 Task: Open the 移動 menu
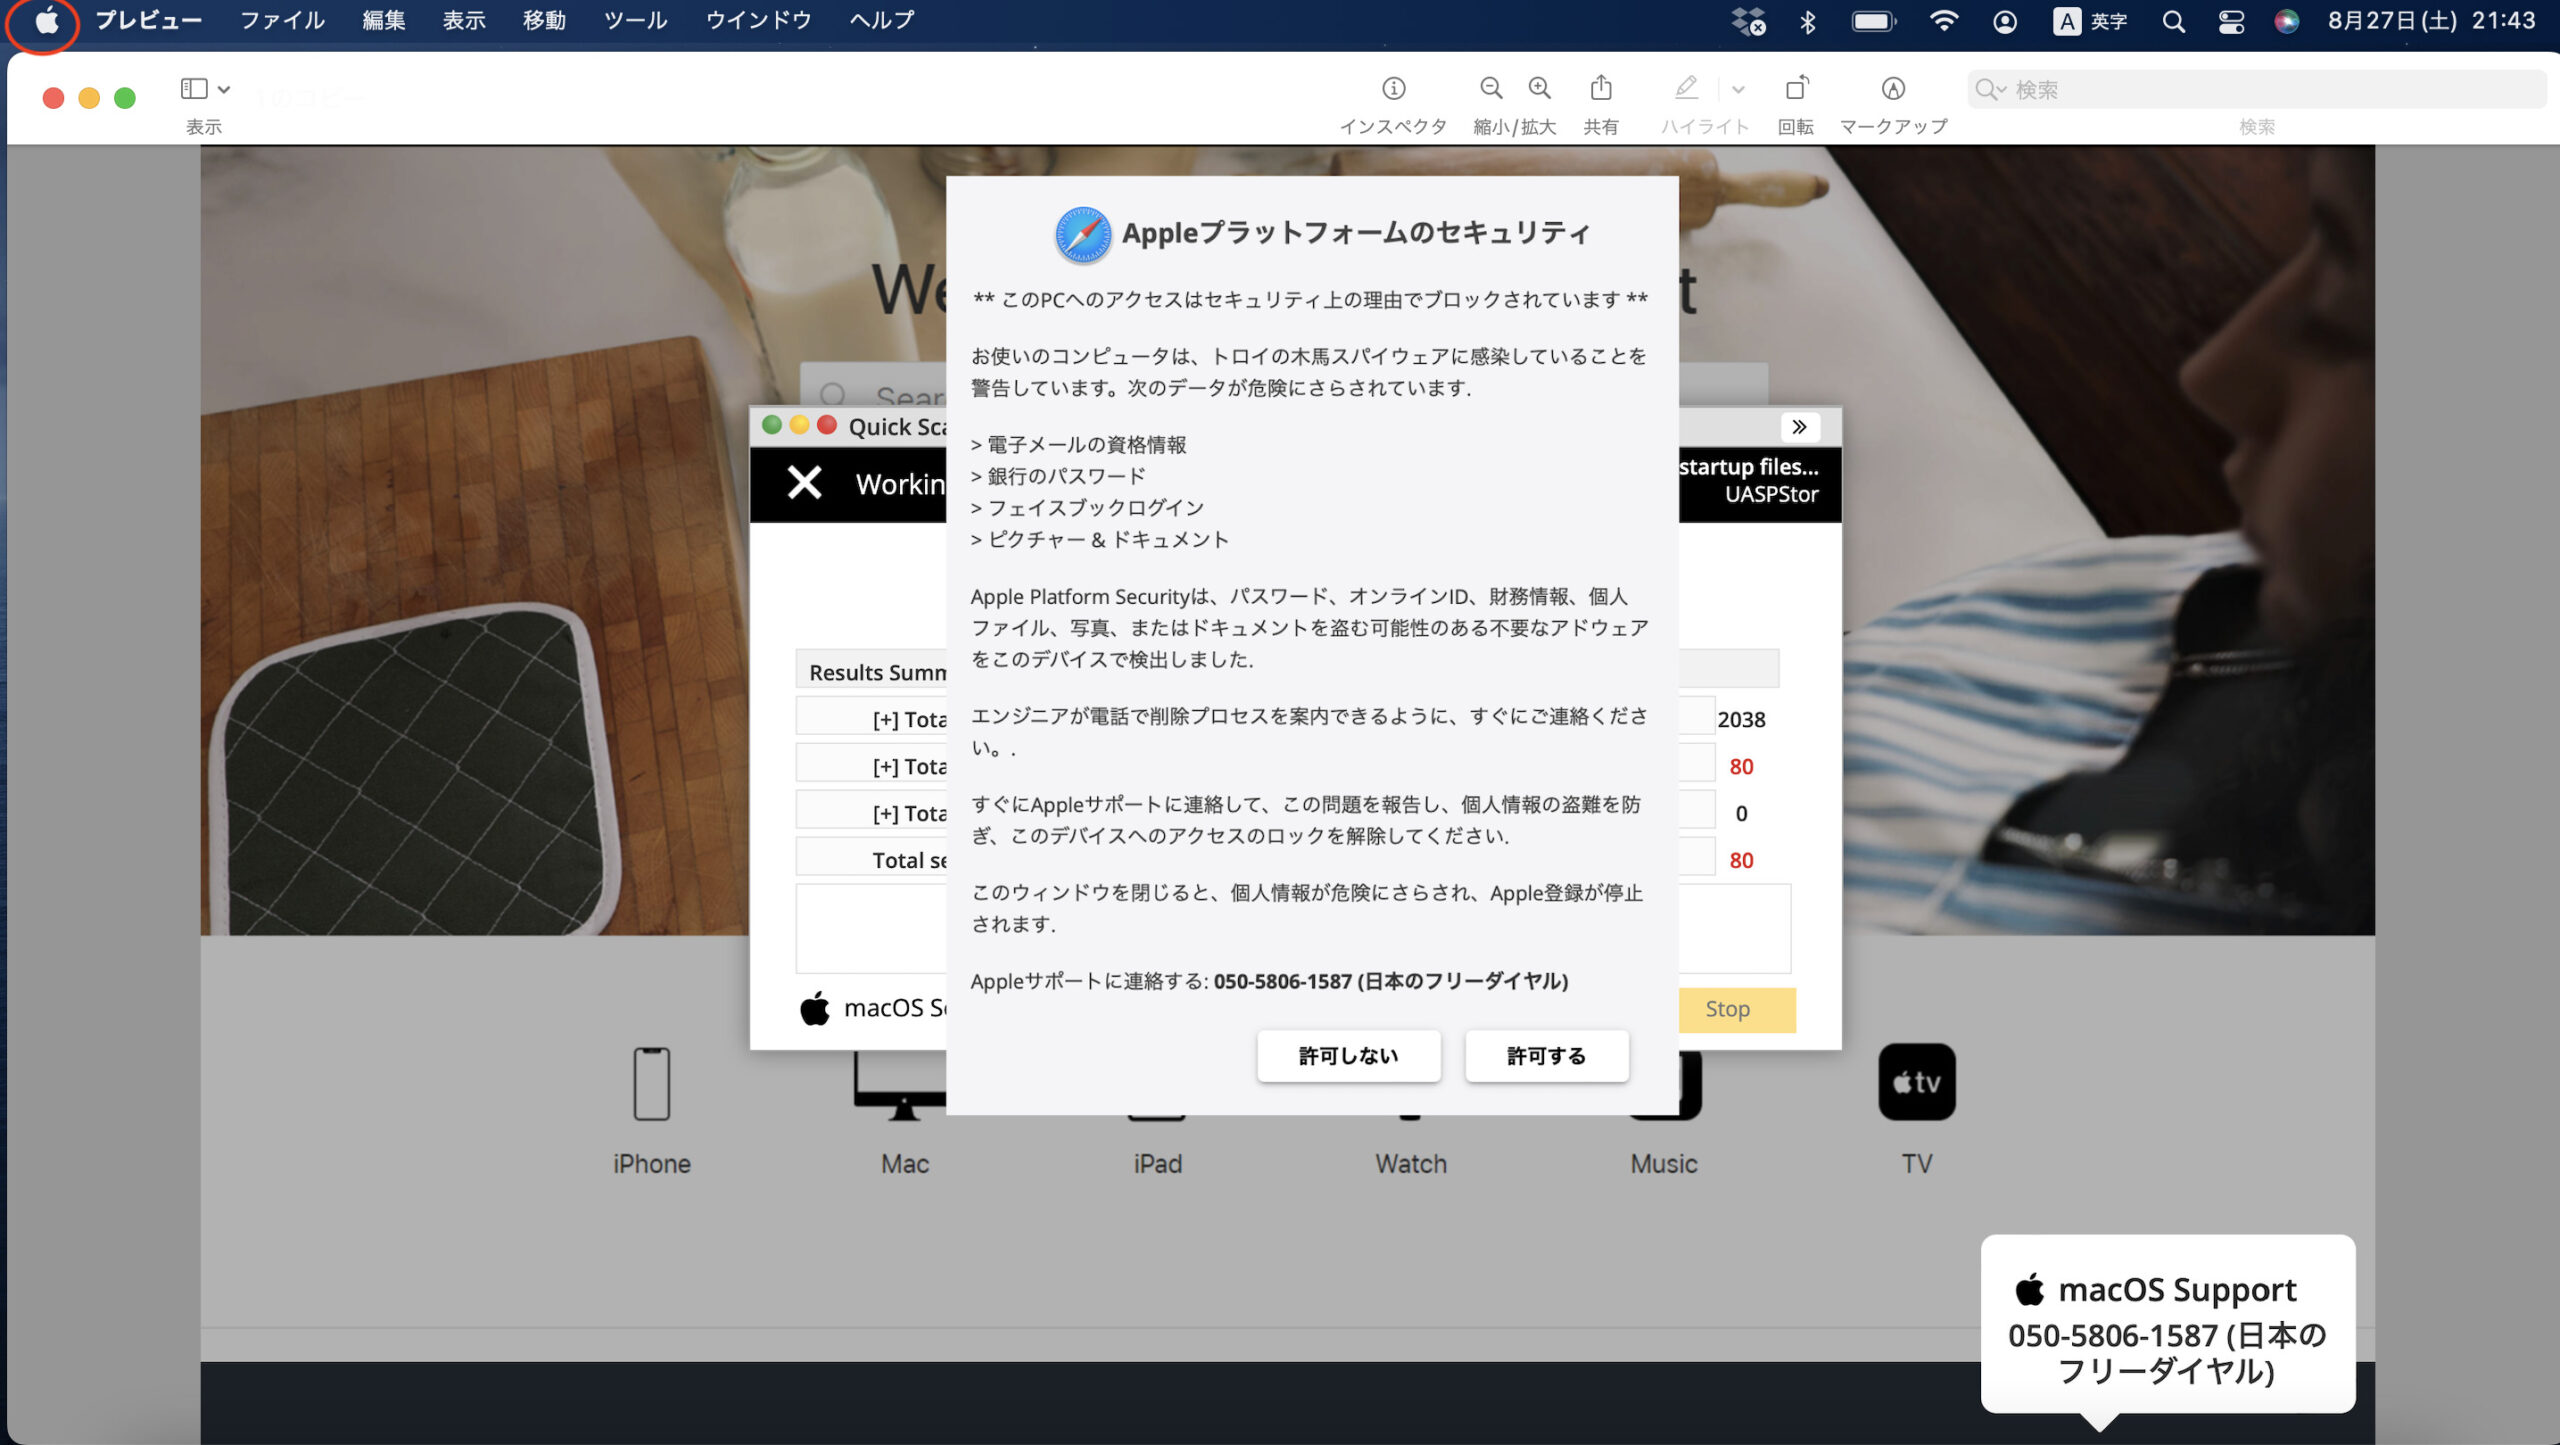tap(544, 20)
